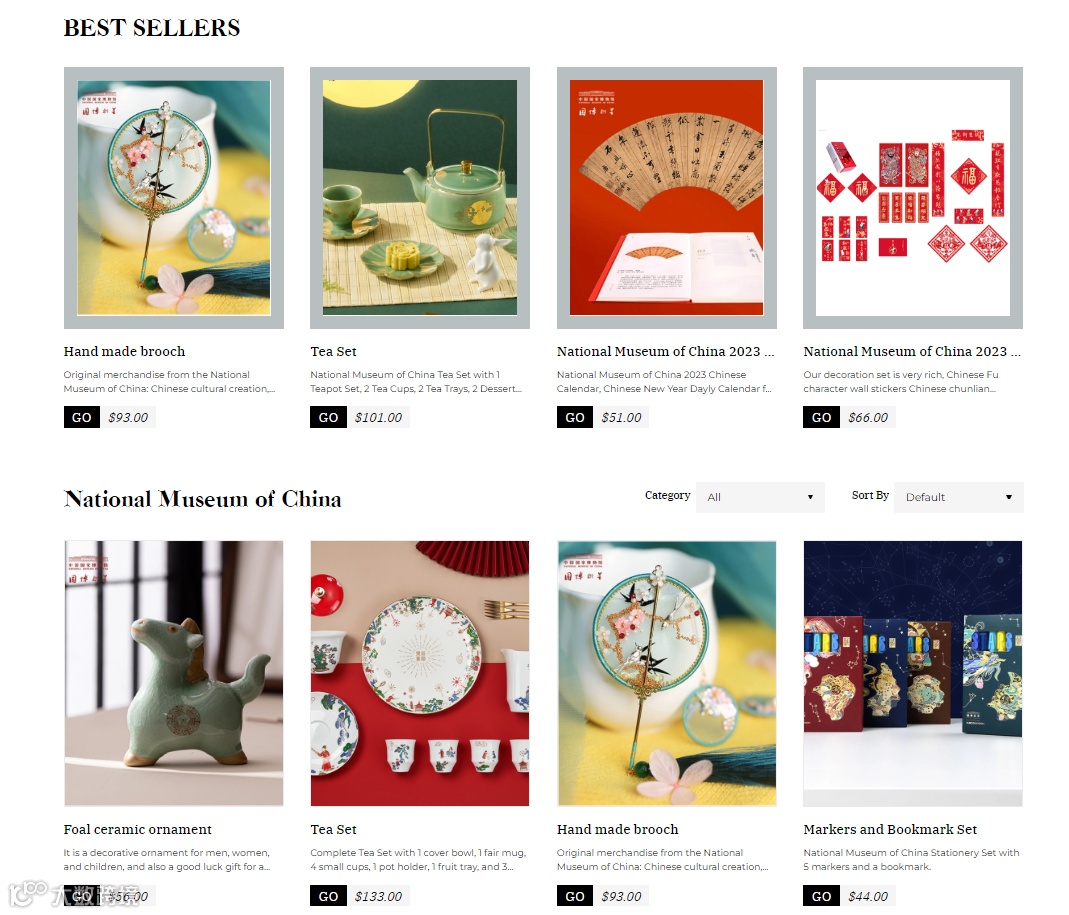
Task: Open the green teapot Tea Set image
Action: [420, 198]
